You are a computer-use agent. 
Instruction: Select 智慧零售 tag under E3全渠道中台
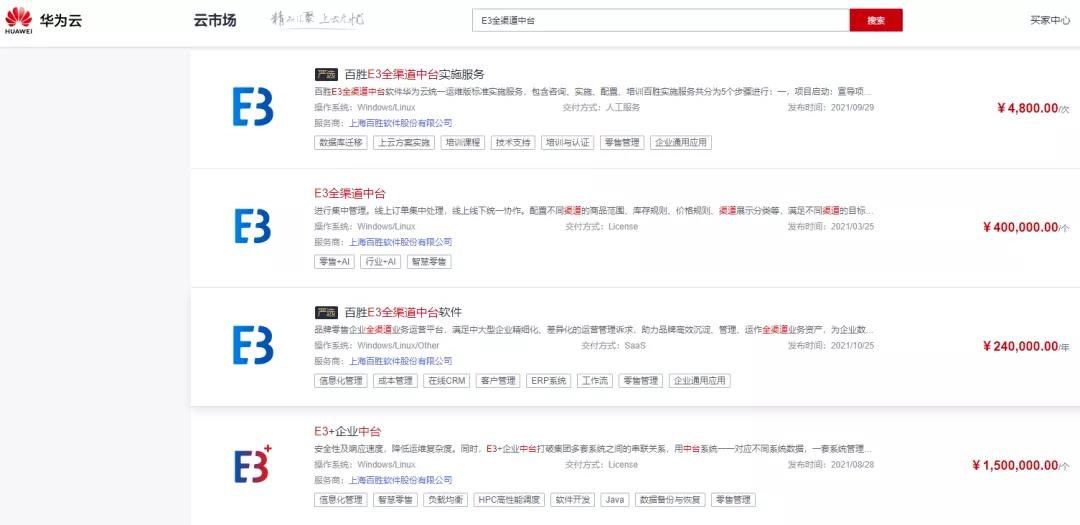coord(429,262)
